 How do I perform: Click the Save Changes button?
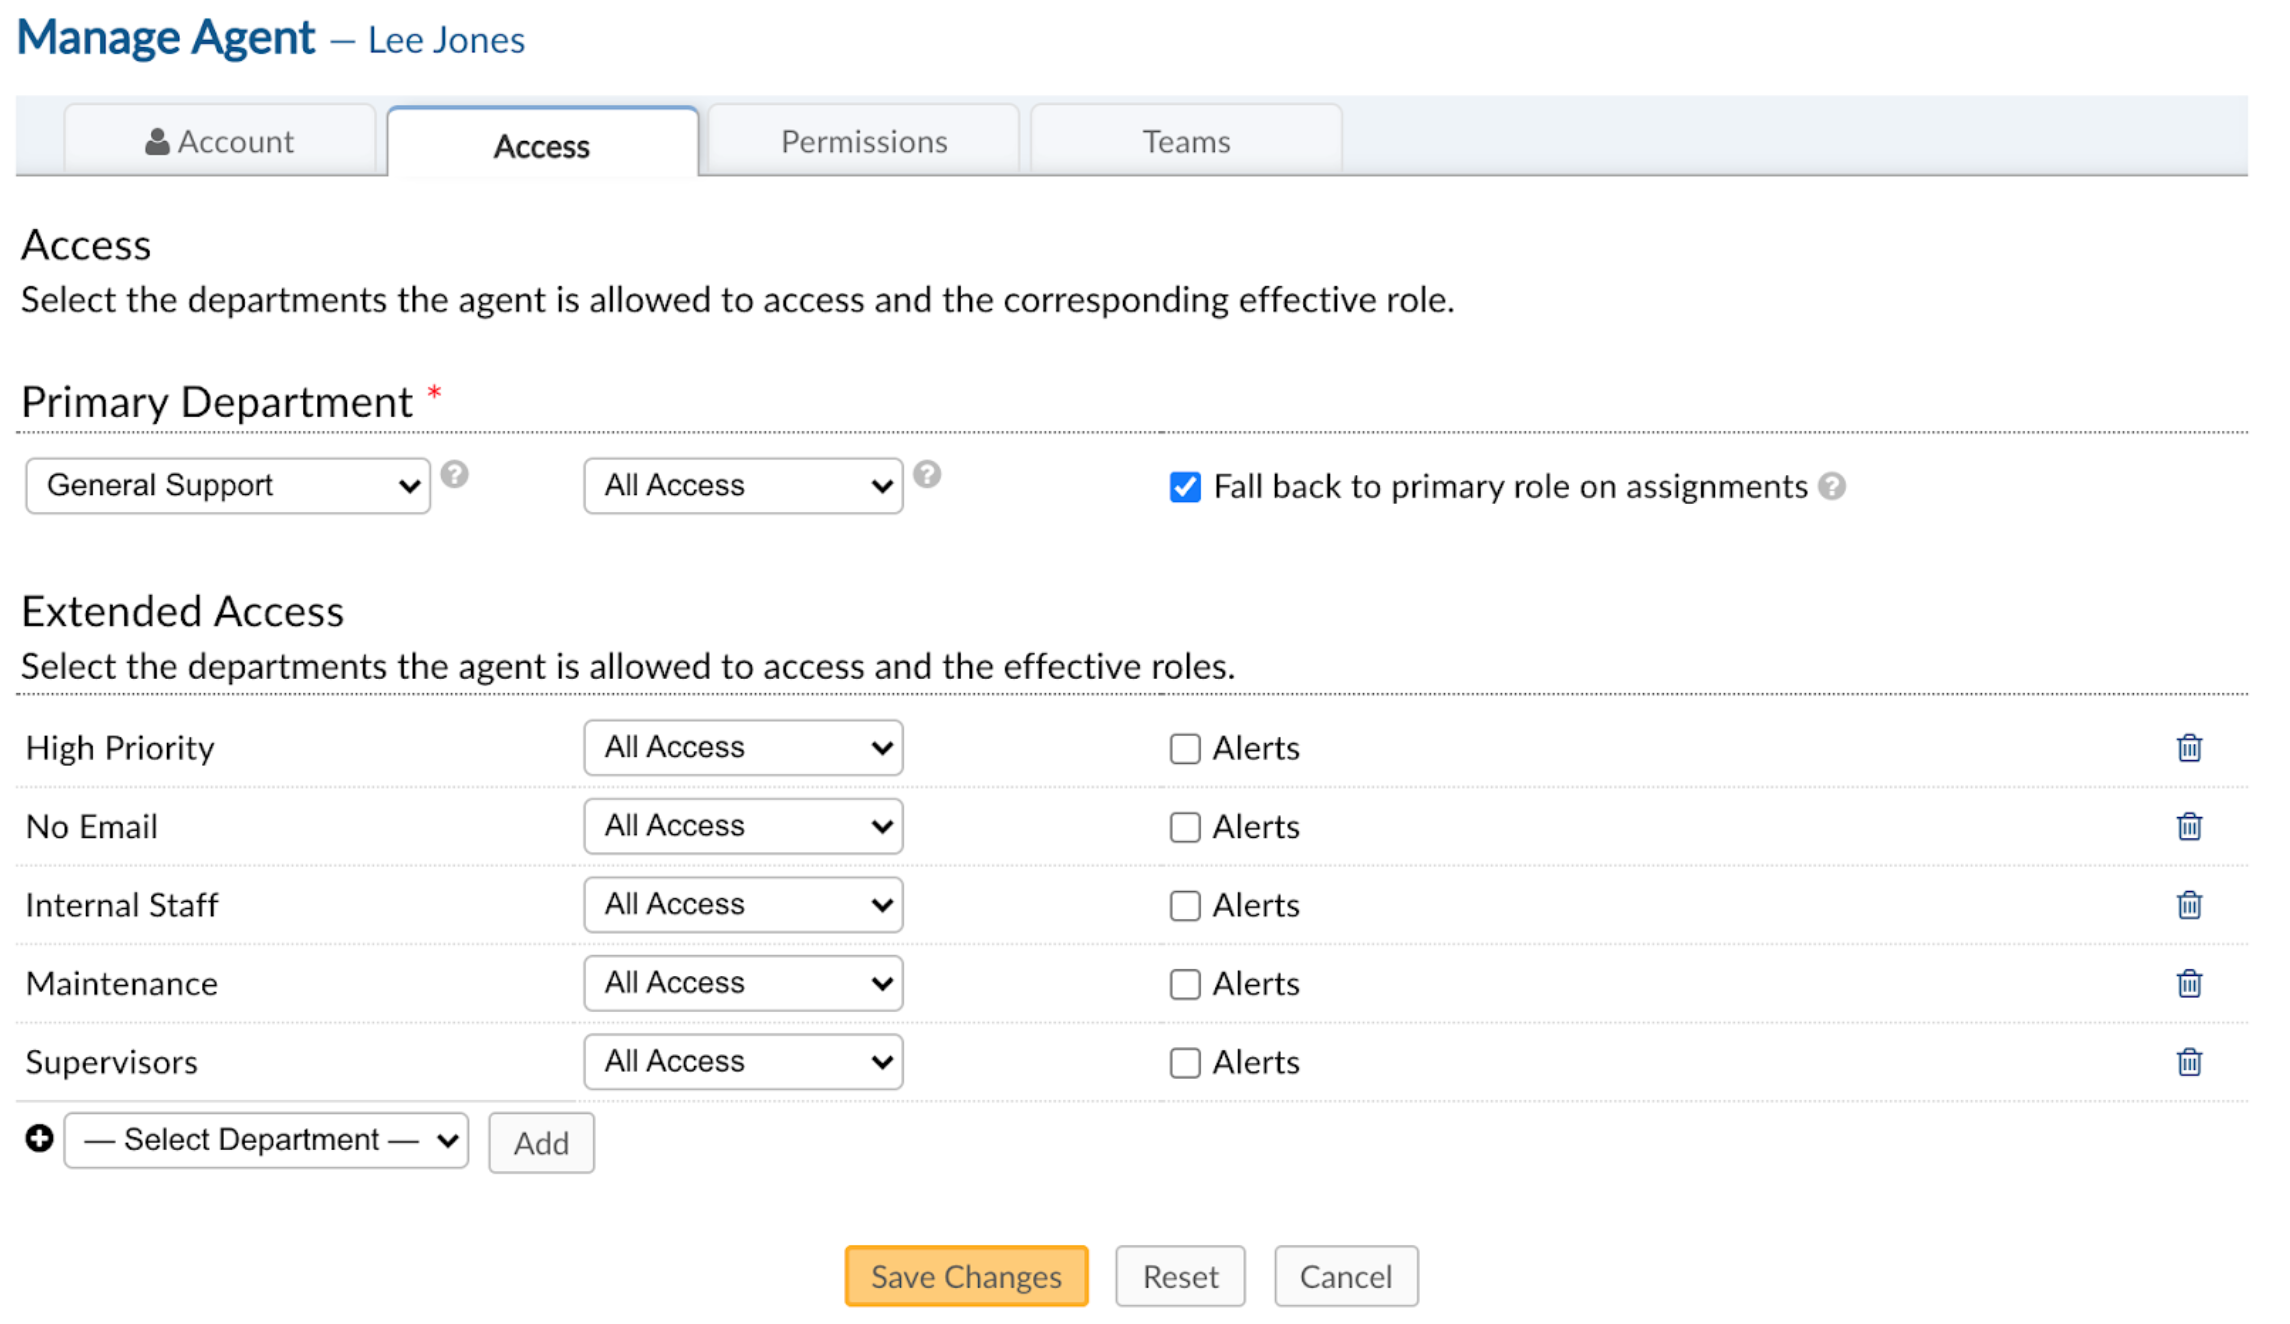[x=965, y=1277]
